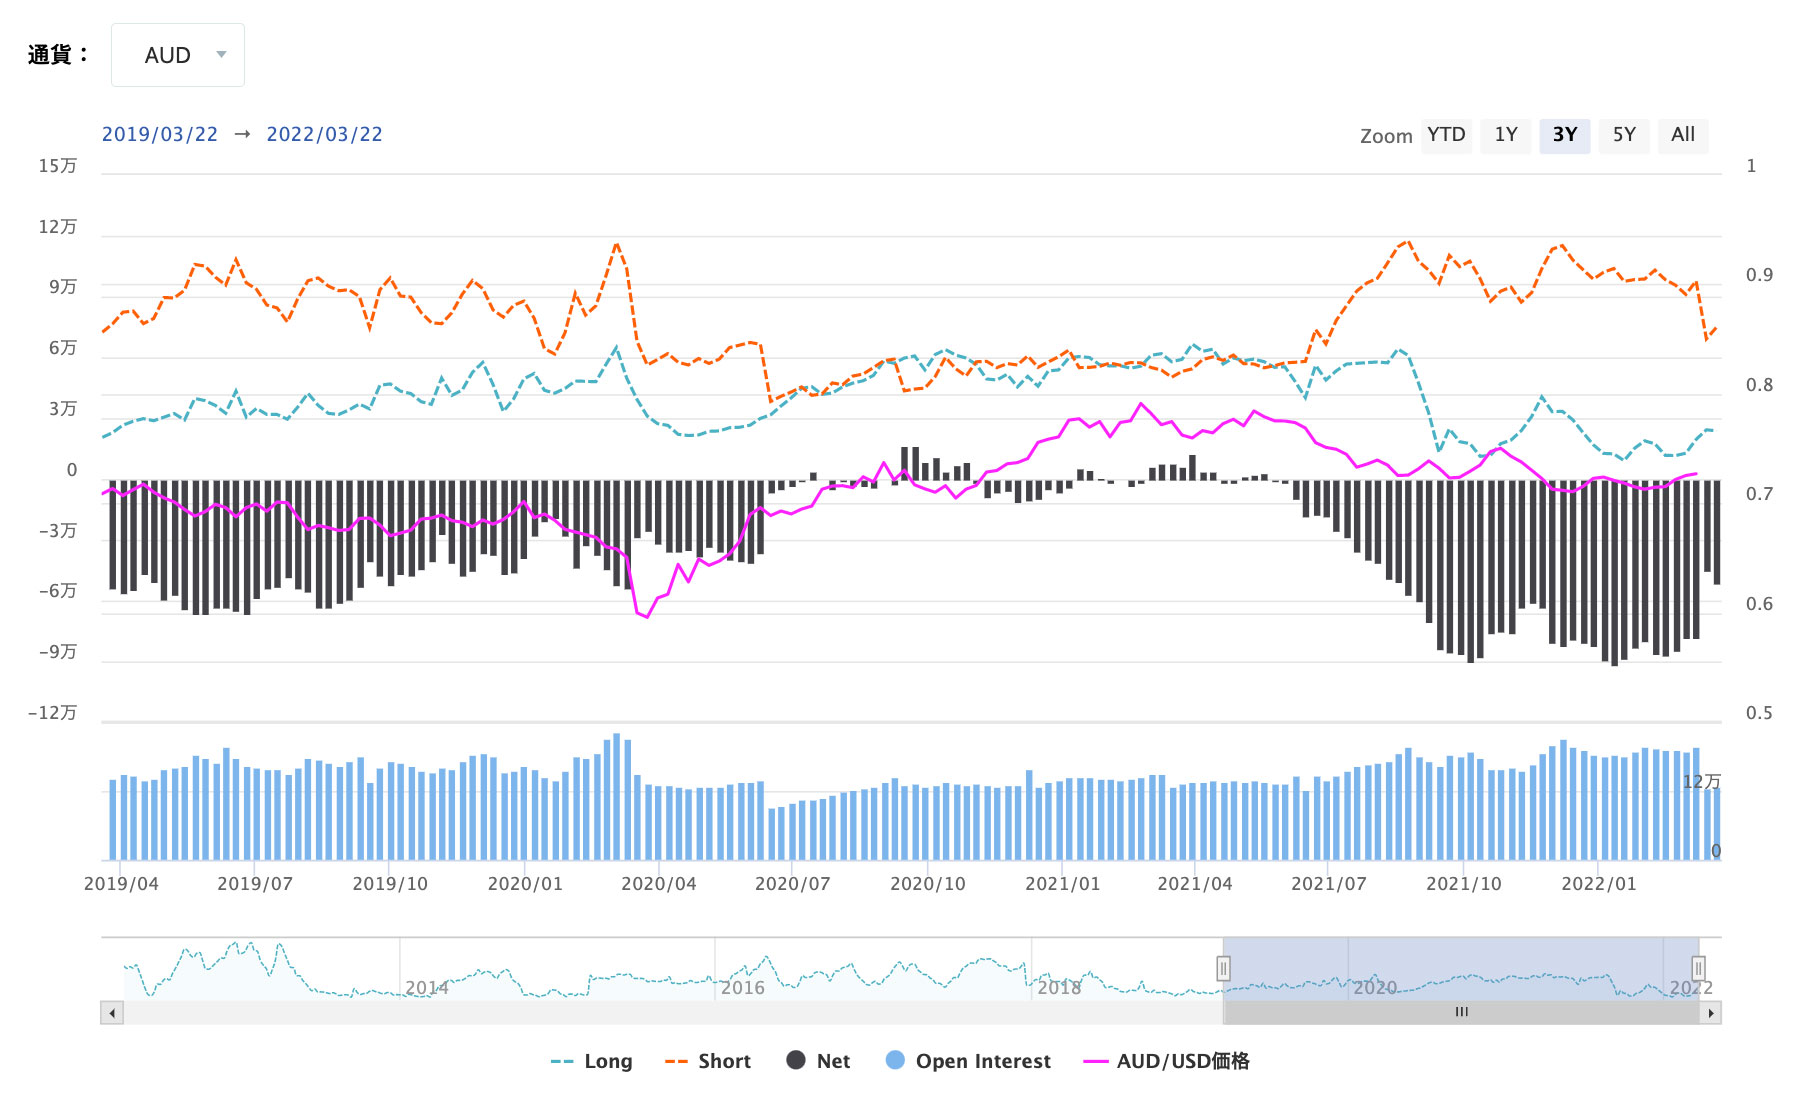Click 2014 label in the navigator
1794x1099 pixels.
point(427,988)
